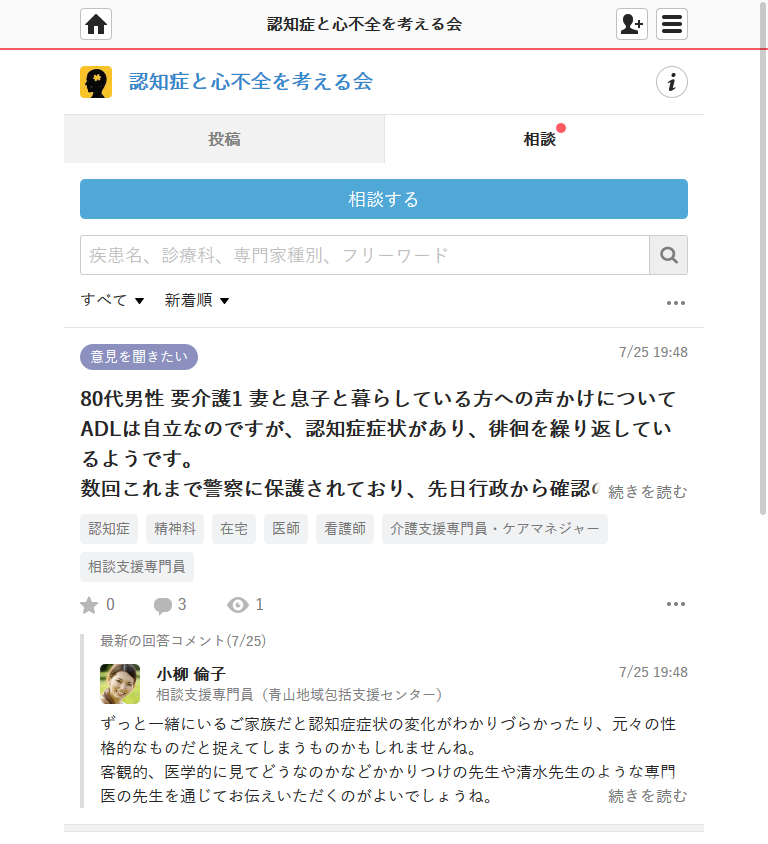
Task: Open post options dots below tags
Action: coord(676,604)
